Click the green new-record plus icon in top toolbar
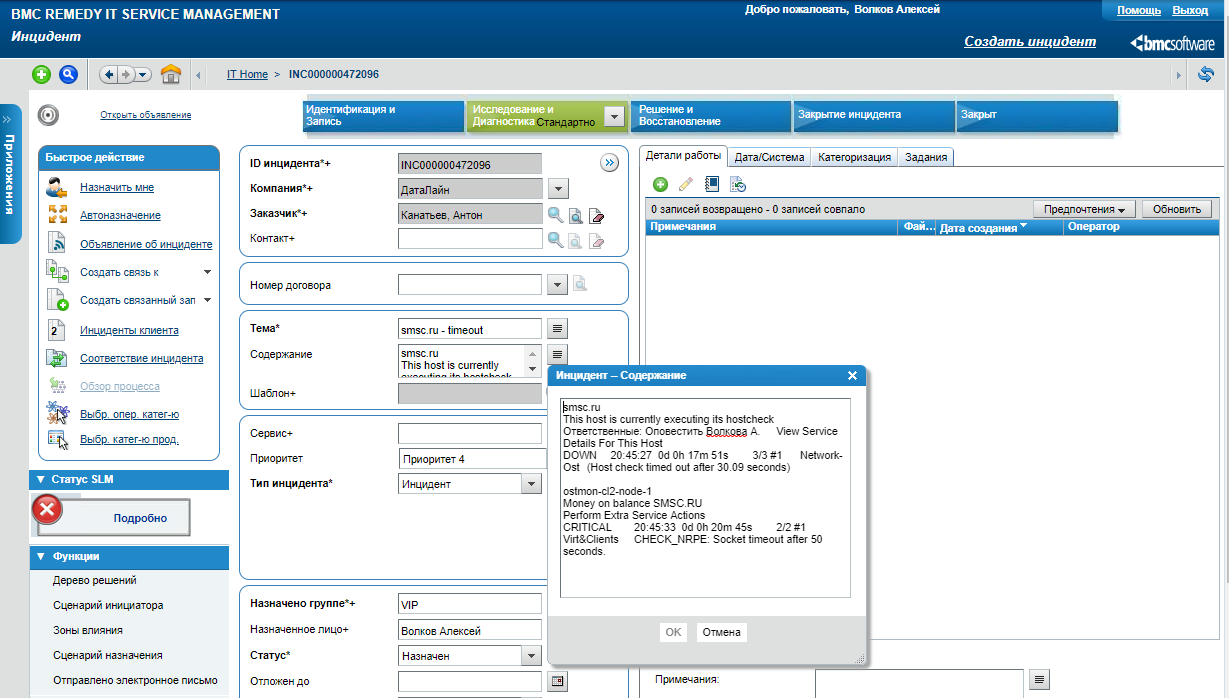Screen dimensions: 1229x698 tap(41, 74)
